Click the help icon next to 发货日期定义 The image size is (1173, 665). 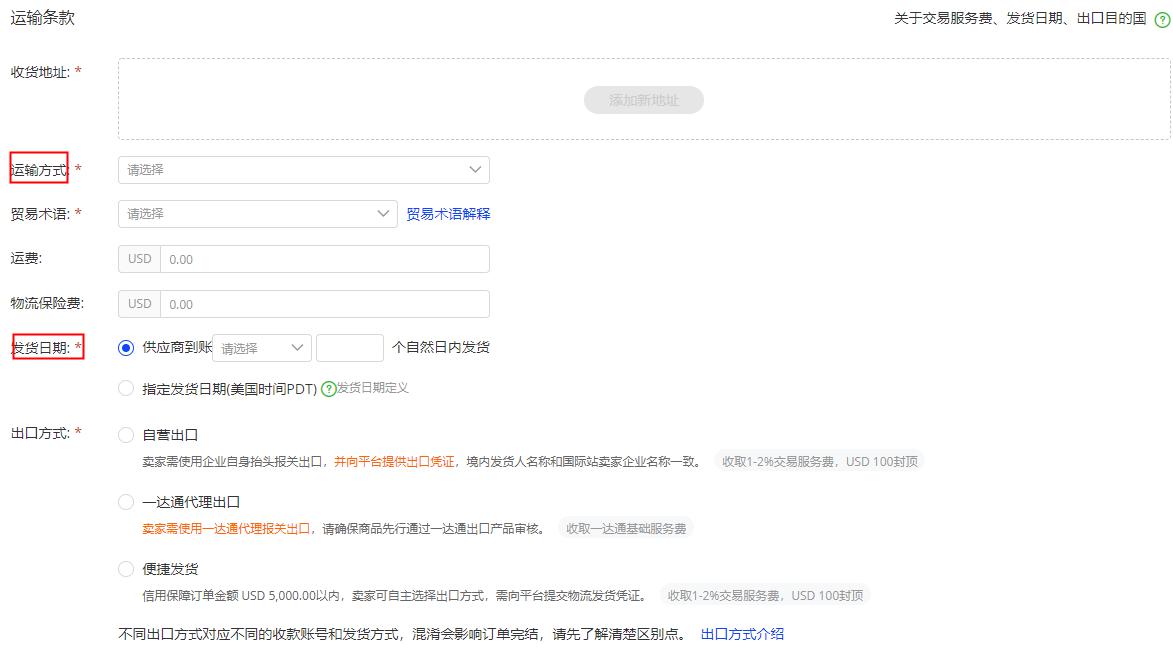(328, 389)
